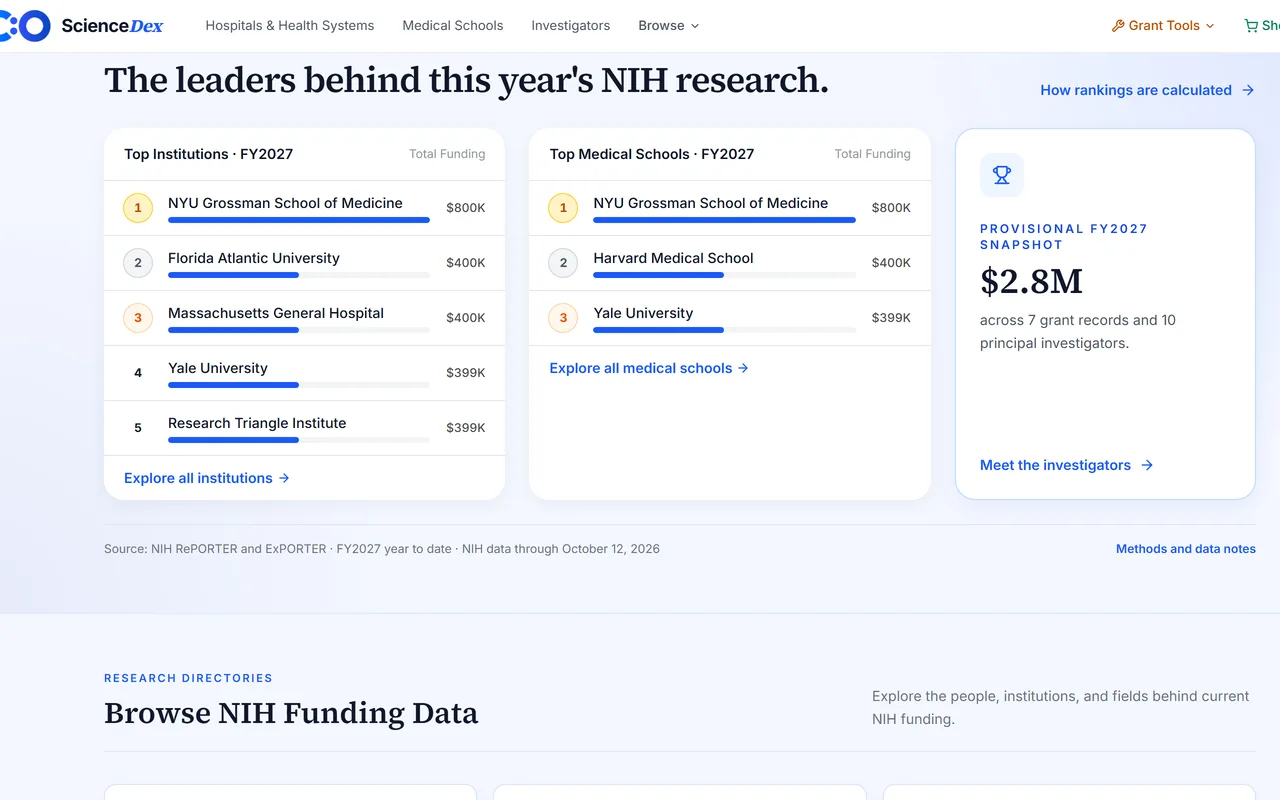Click rank 1 badge in Top Medical Schools
This screenshot has width=1280, height=800.
563,208
